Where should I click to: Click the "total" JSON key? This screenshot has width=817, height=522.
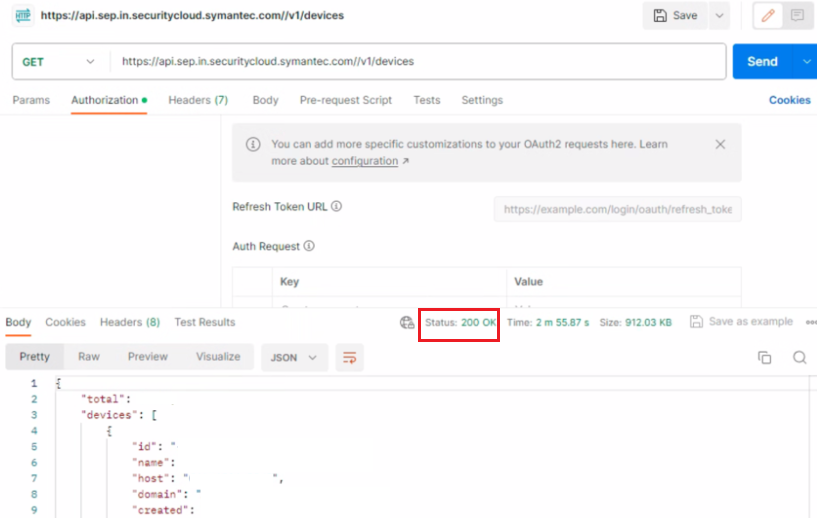[103, 399]
